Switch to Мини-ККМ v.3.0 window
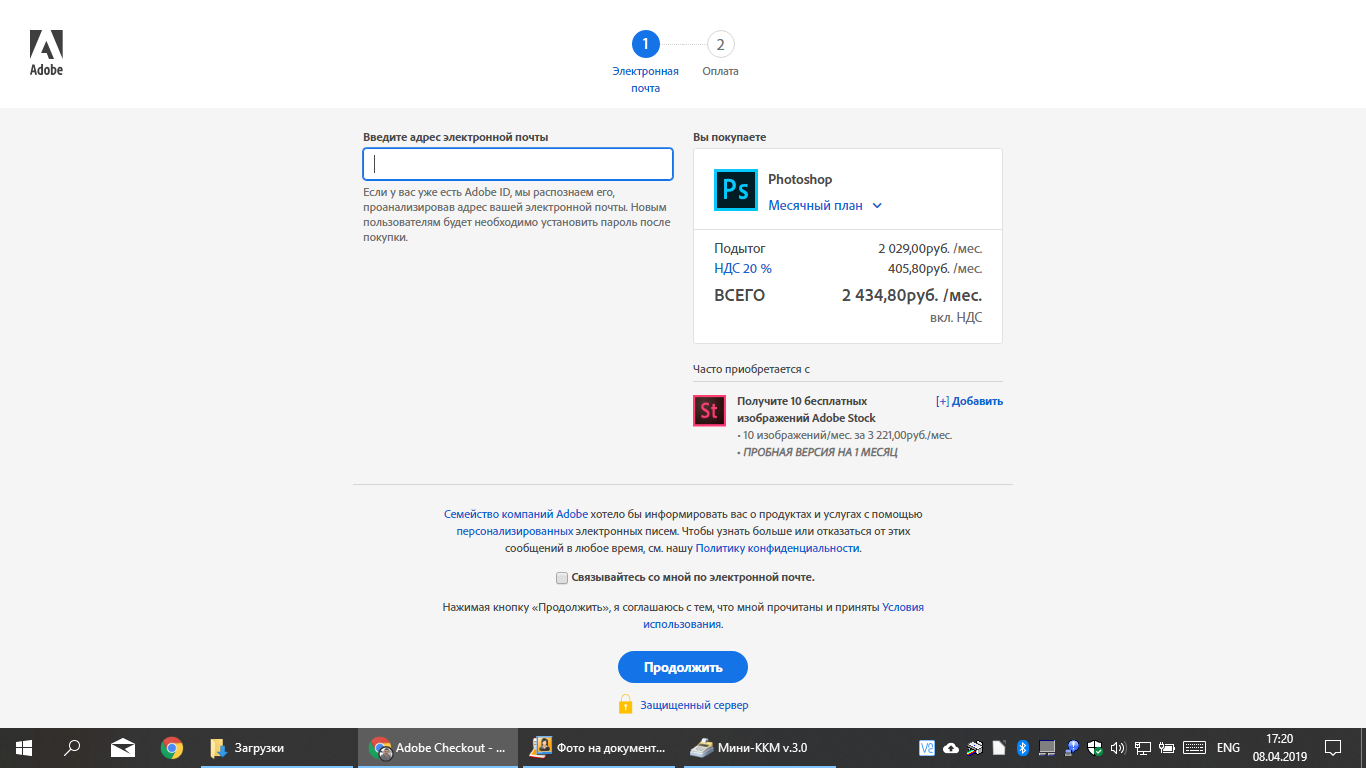This screenshot has height=768, width=1366. (x=760, y=747)
